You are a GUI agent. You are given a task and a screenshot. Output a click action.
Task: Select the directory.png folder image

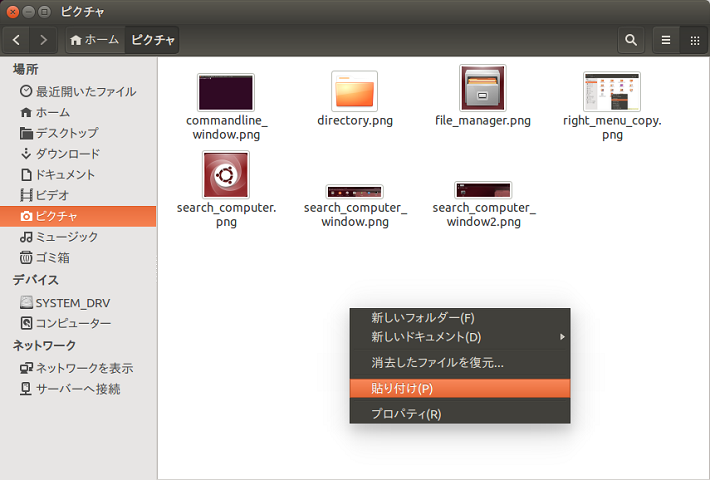(355, 91)
